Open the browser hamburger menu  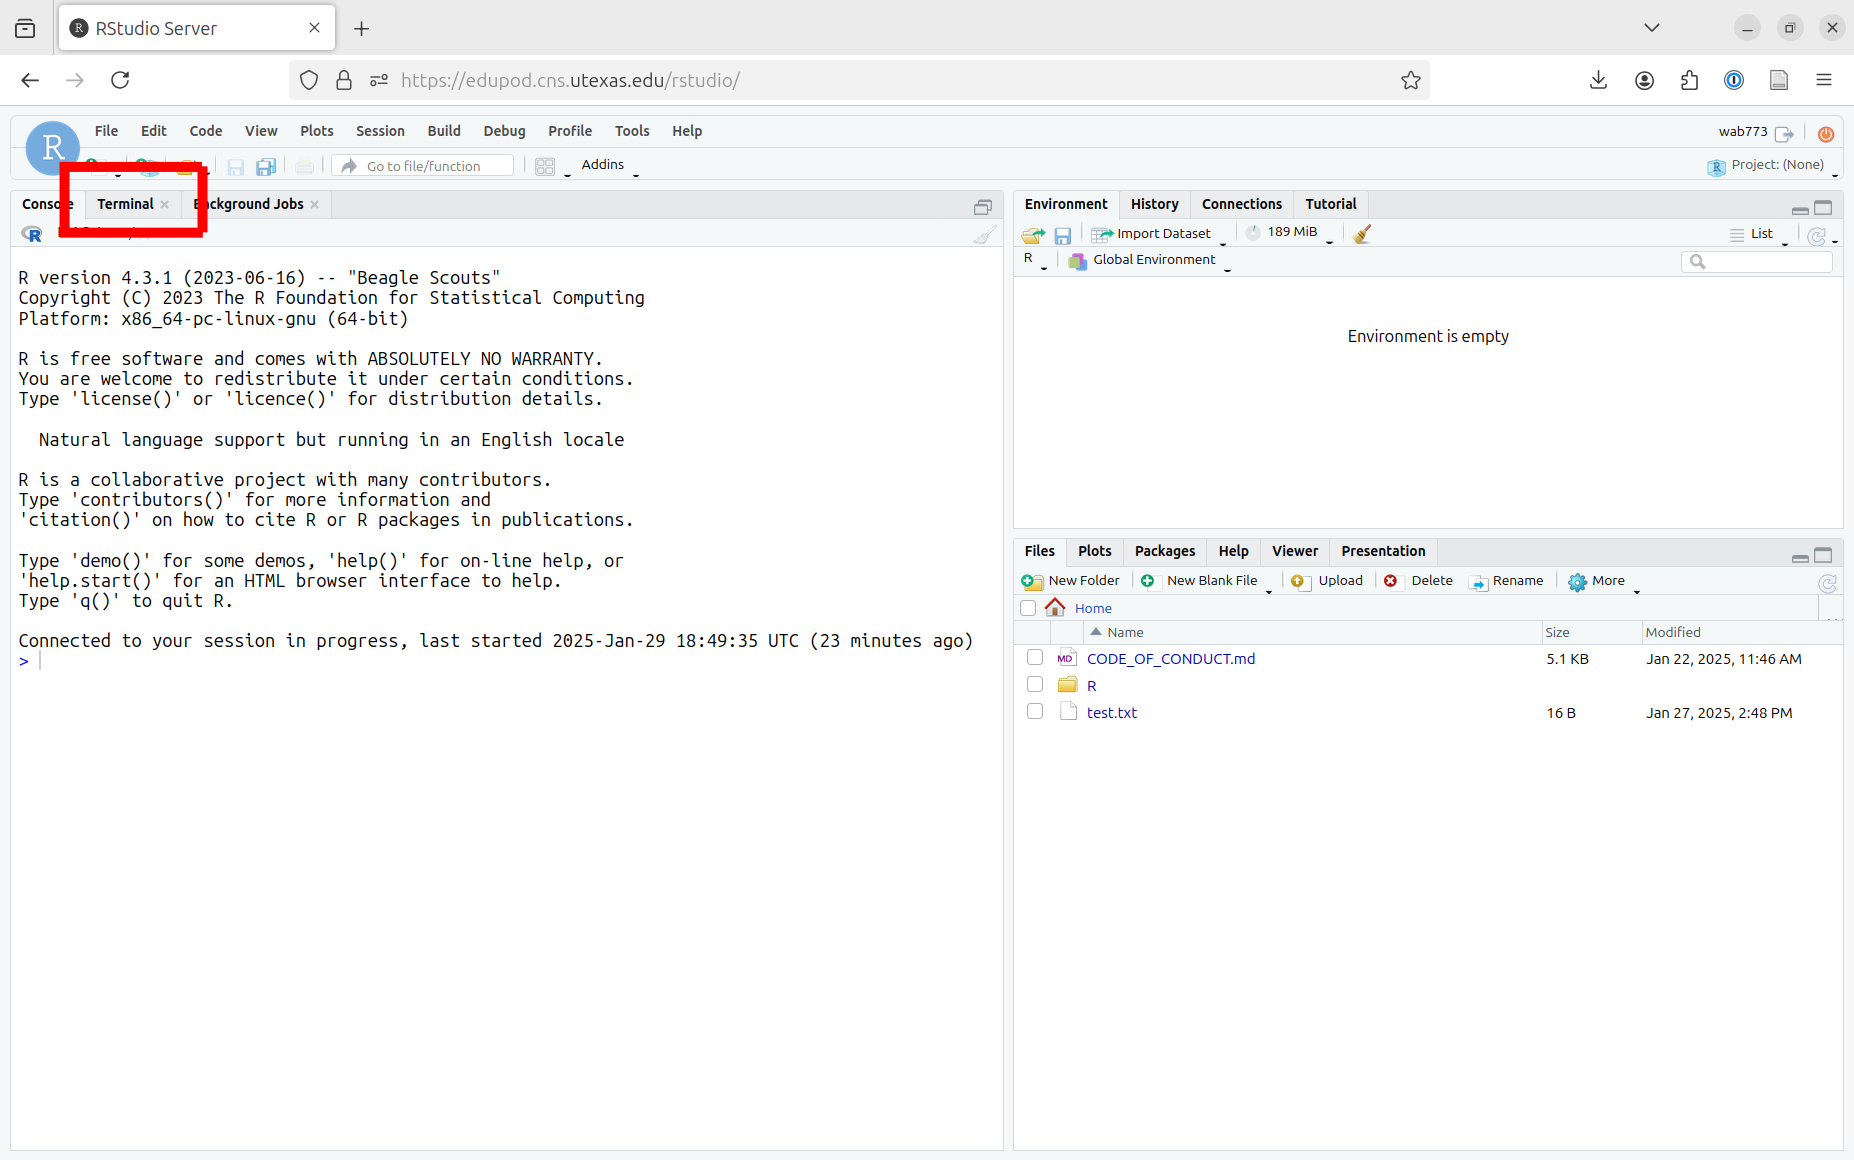[x=1824, y=80]
